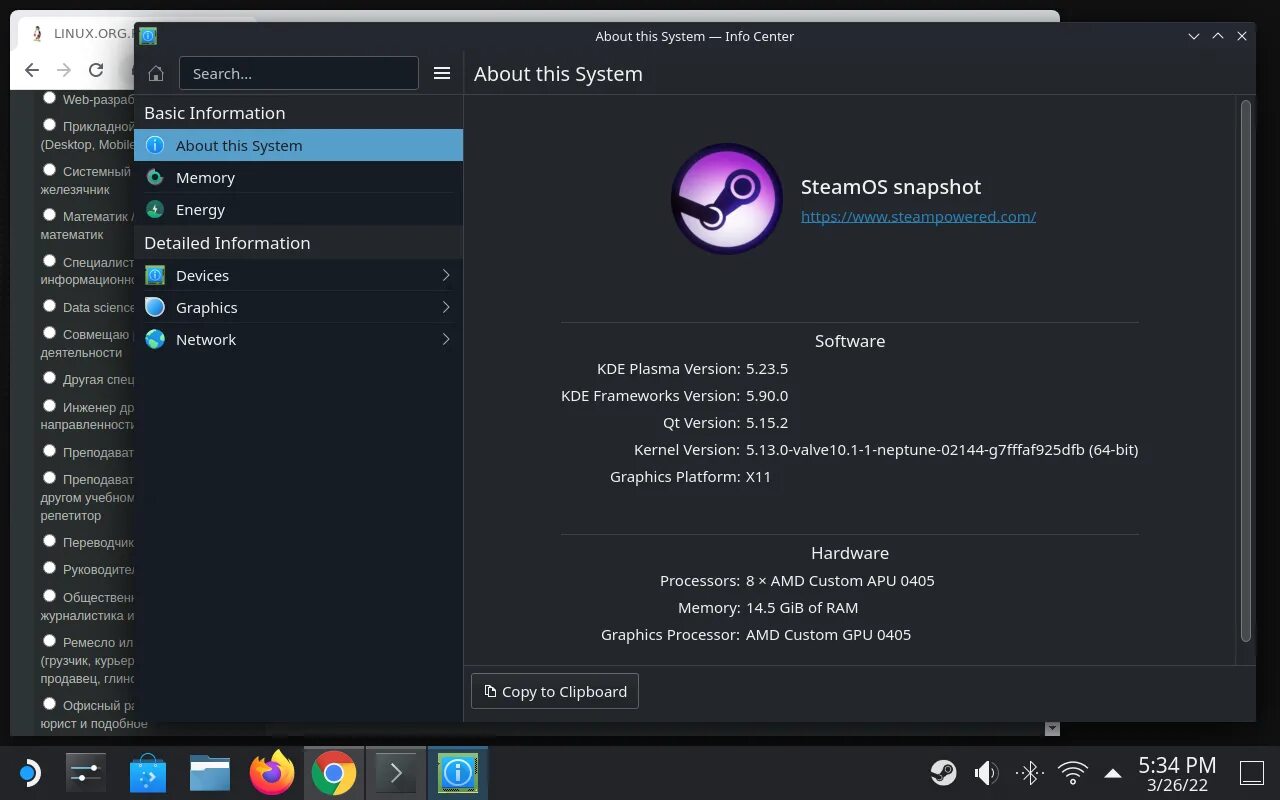Select the Специалист radio option

click(49, 261)
